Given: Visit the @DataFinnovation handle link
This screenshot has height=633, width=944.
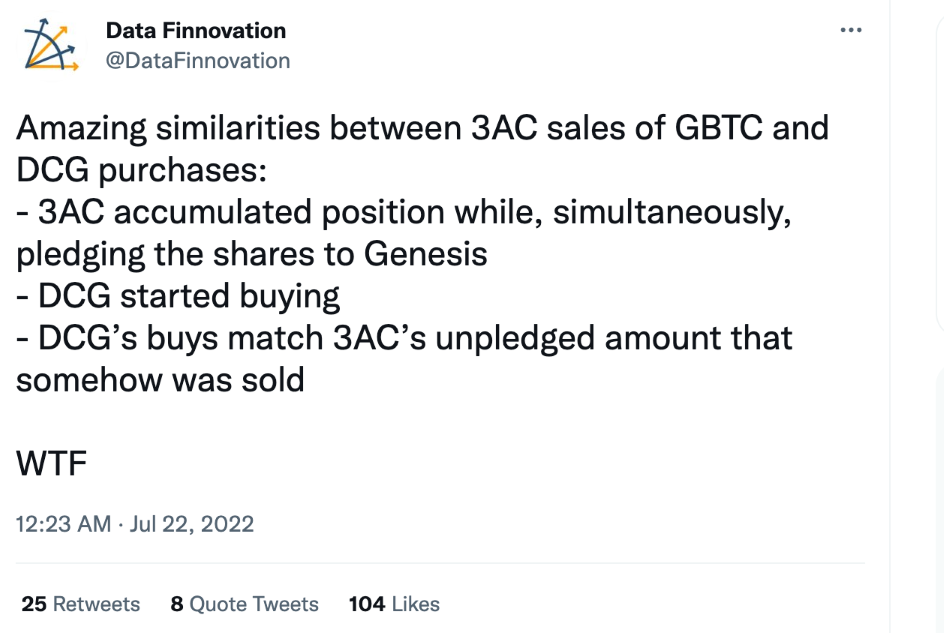Looking at the screenshot, I should 198,60.
